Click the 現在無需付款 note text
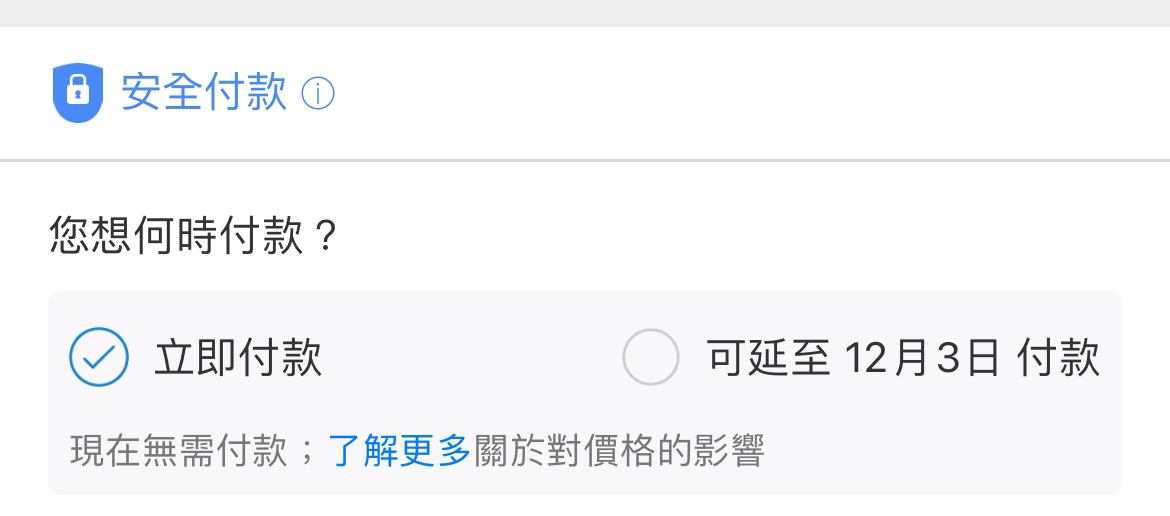The image size is (1170, 516). pos(178,450)
